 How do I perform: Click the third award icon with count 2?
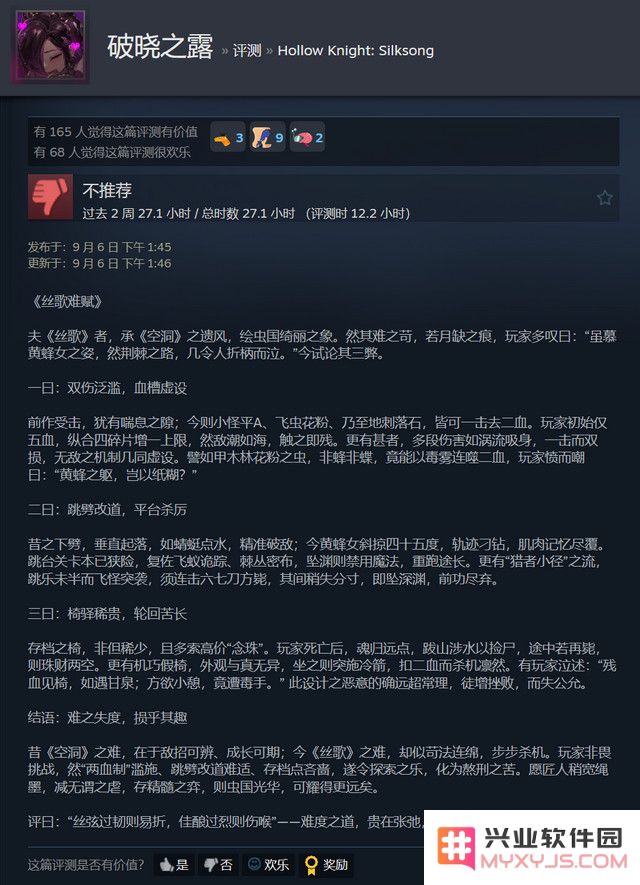(x=307, y=137)
